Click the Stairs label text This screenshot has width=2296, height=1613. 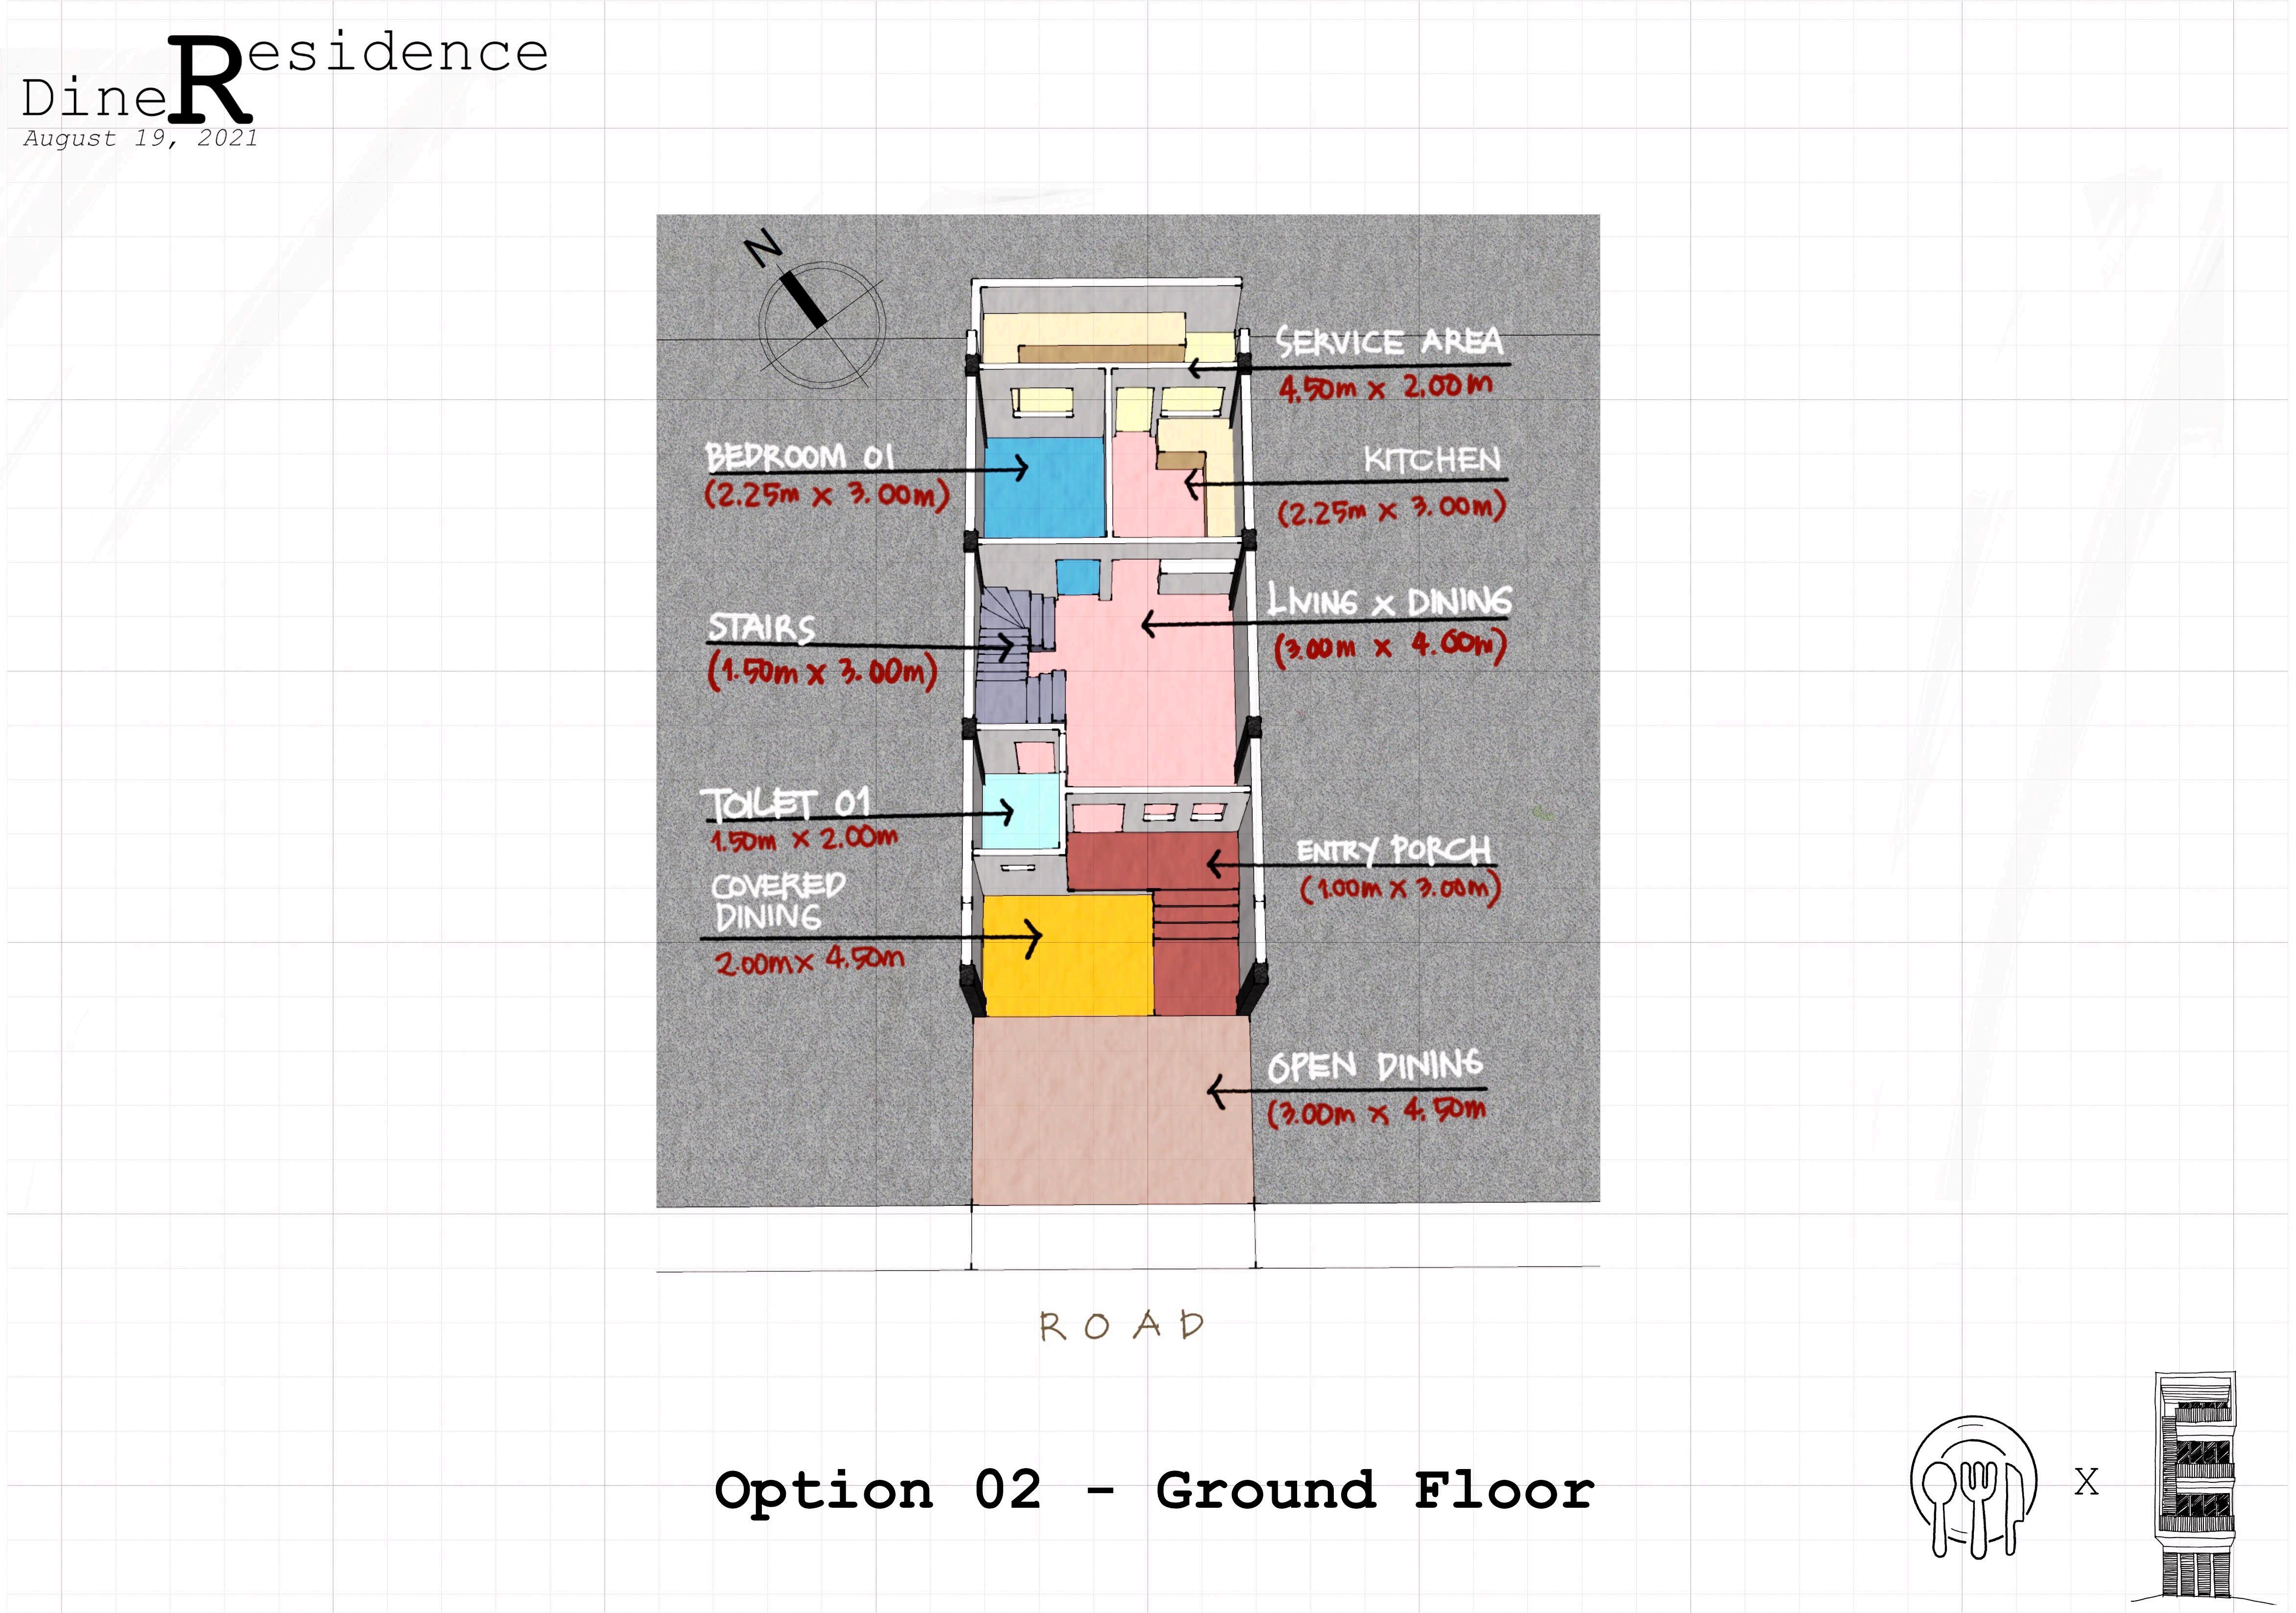click(x=762, y=628)
